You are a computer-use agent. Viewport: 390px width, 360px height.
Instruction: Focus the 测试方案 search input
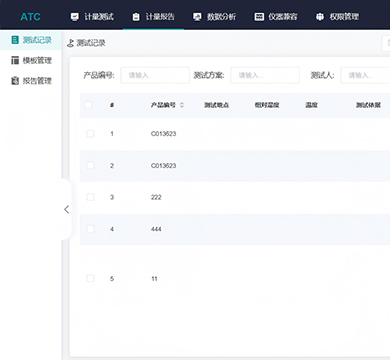pyautogui.click(x=265, y=75)
